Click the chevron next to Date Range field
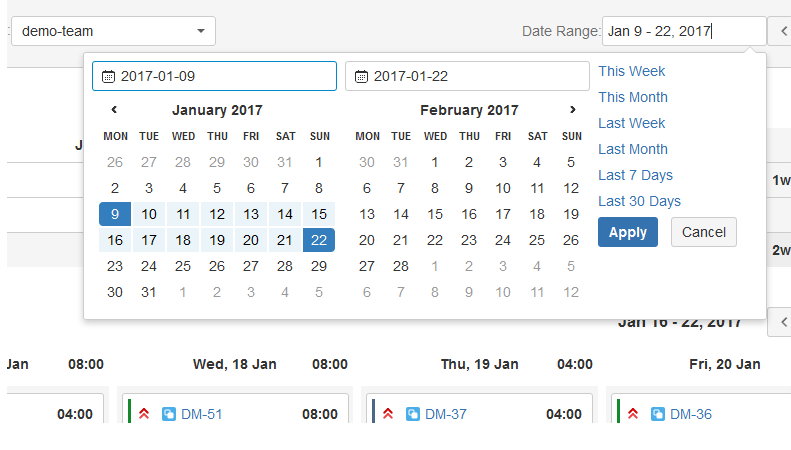 [780, 31]
